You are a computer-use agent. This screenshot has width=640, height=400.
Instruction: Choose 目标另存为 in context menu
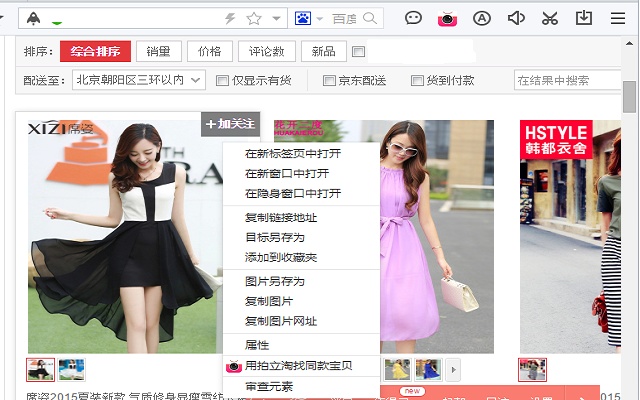pos(301,238)
